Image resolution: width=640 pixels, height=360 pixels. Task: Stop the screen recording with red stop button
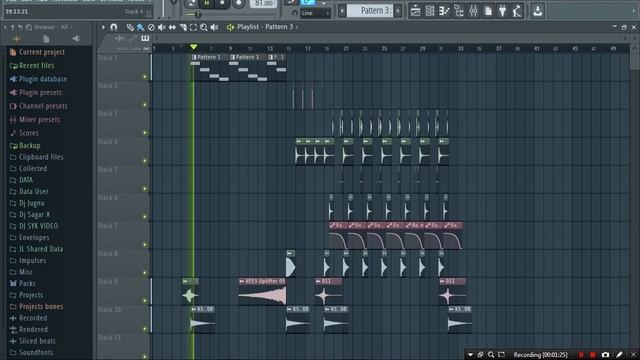(x=593, y=355)
